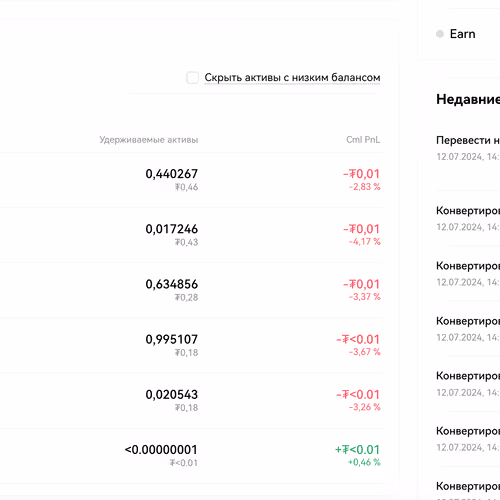Select holdings value 0,017246
This screenshot has height=500, width=500.
coord(172,229)
